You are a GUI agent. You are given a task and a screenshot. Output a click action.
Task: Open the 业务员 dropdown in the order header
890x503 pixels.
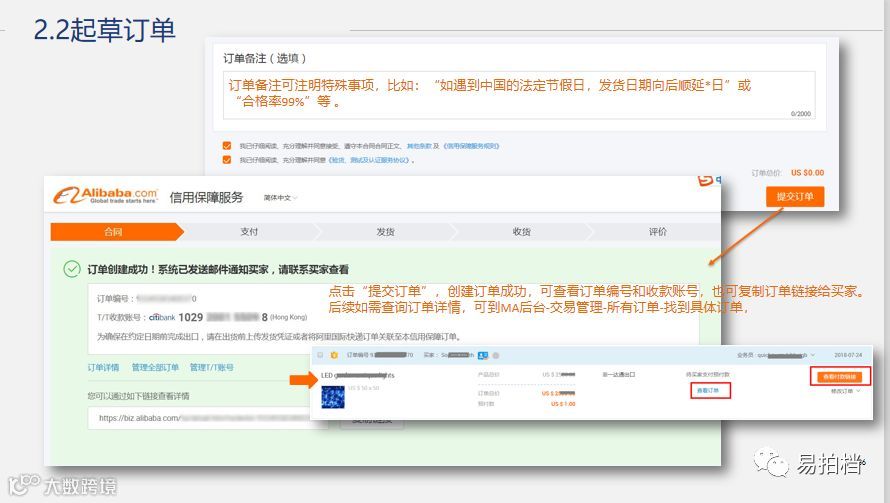tap(776, 355)
